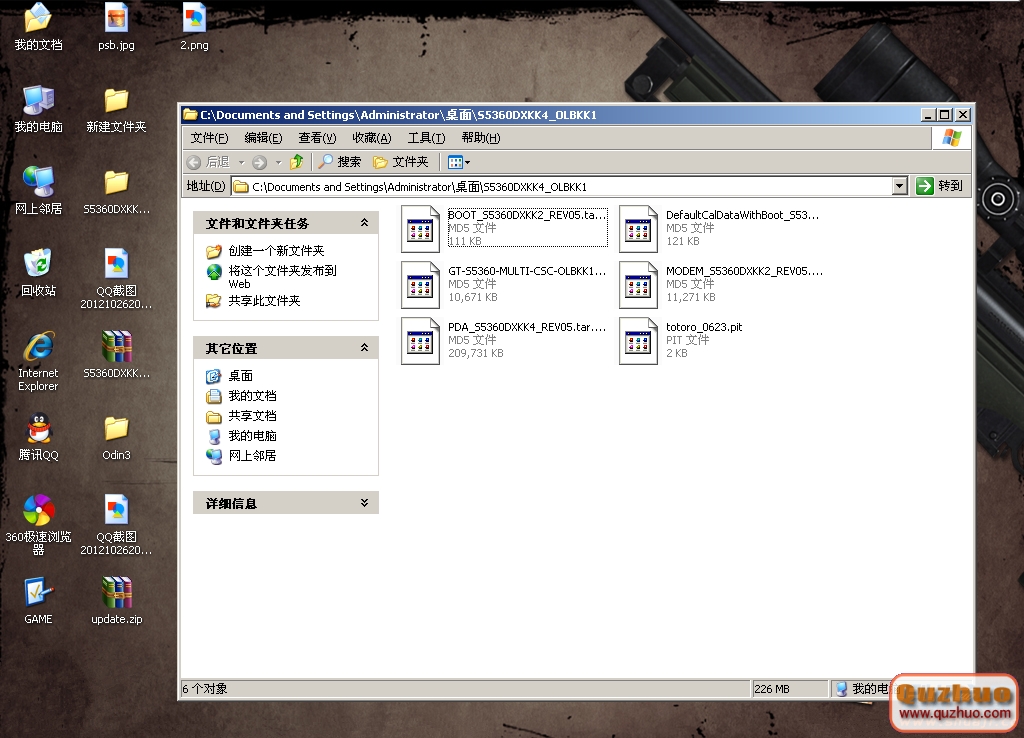Select the DefaultCalDataWithBoot file icon
Image resolution: width=1024 pixels, height=738 pixels.
(x=638, y=228)
